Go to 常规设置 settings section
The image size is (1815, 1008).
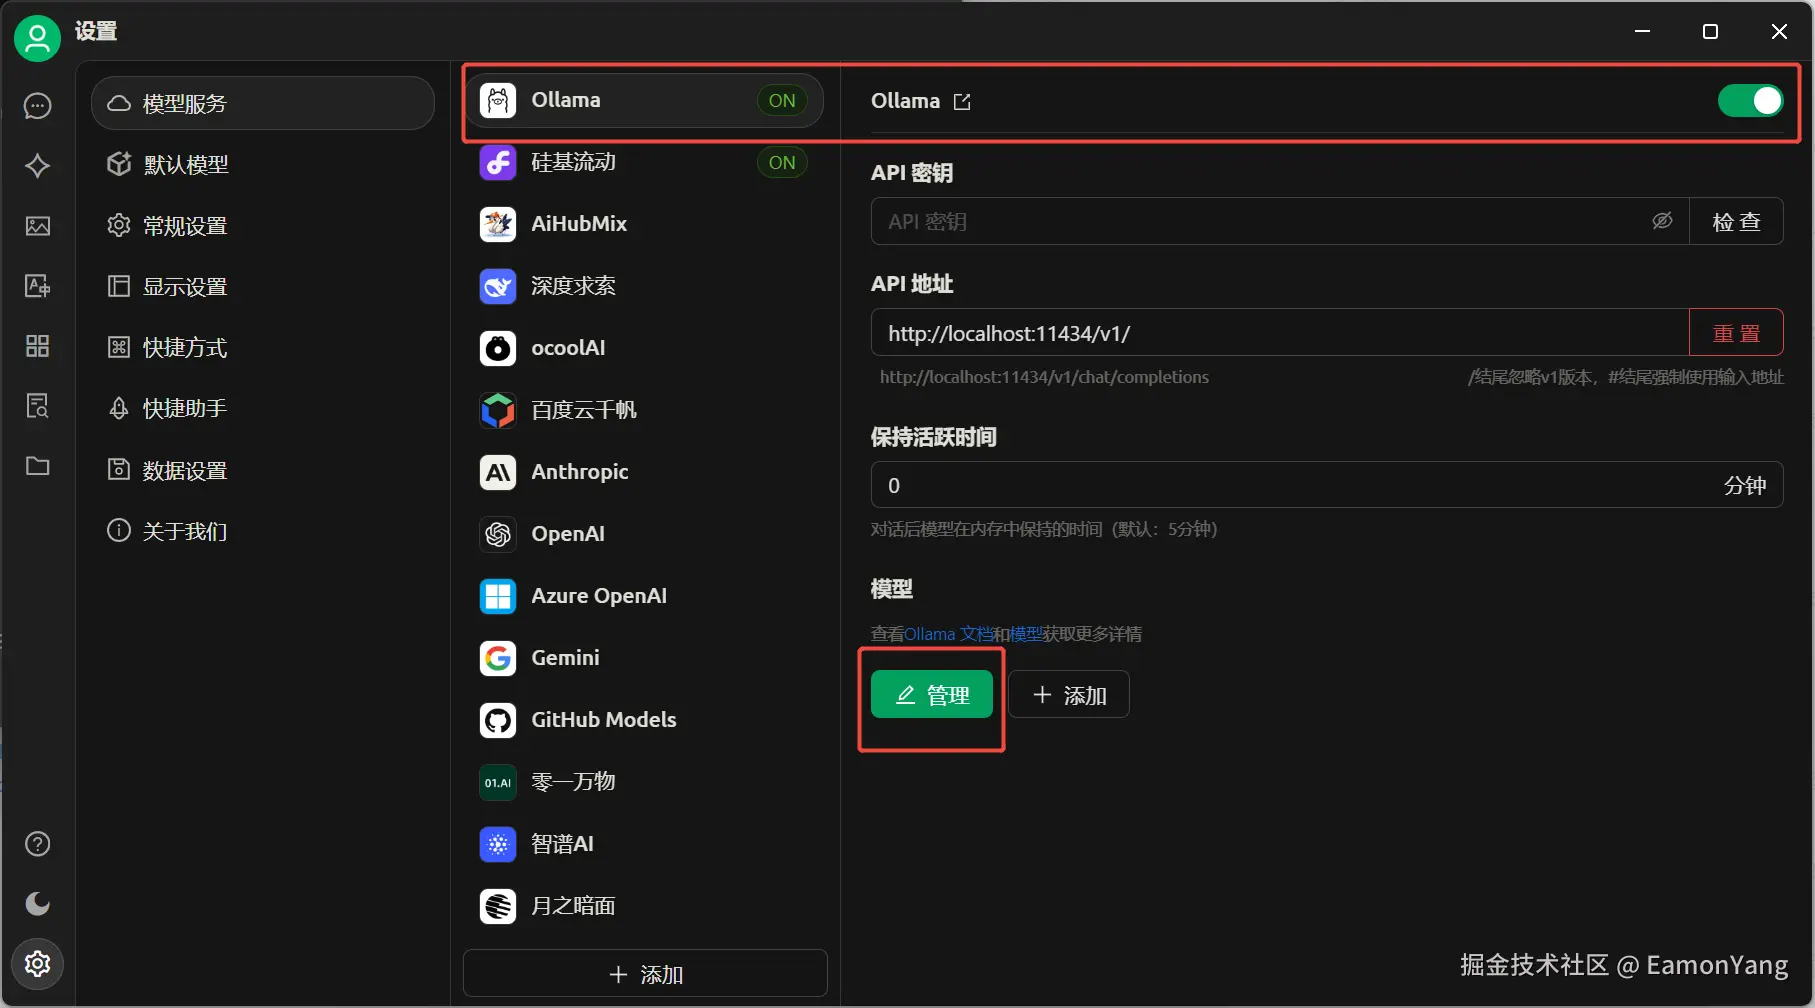coord(263,226)
